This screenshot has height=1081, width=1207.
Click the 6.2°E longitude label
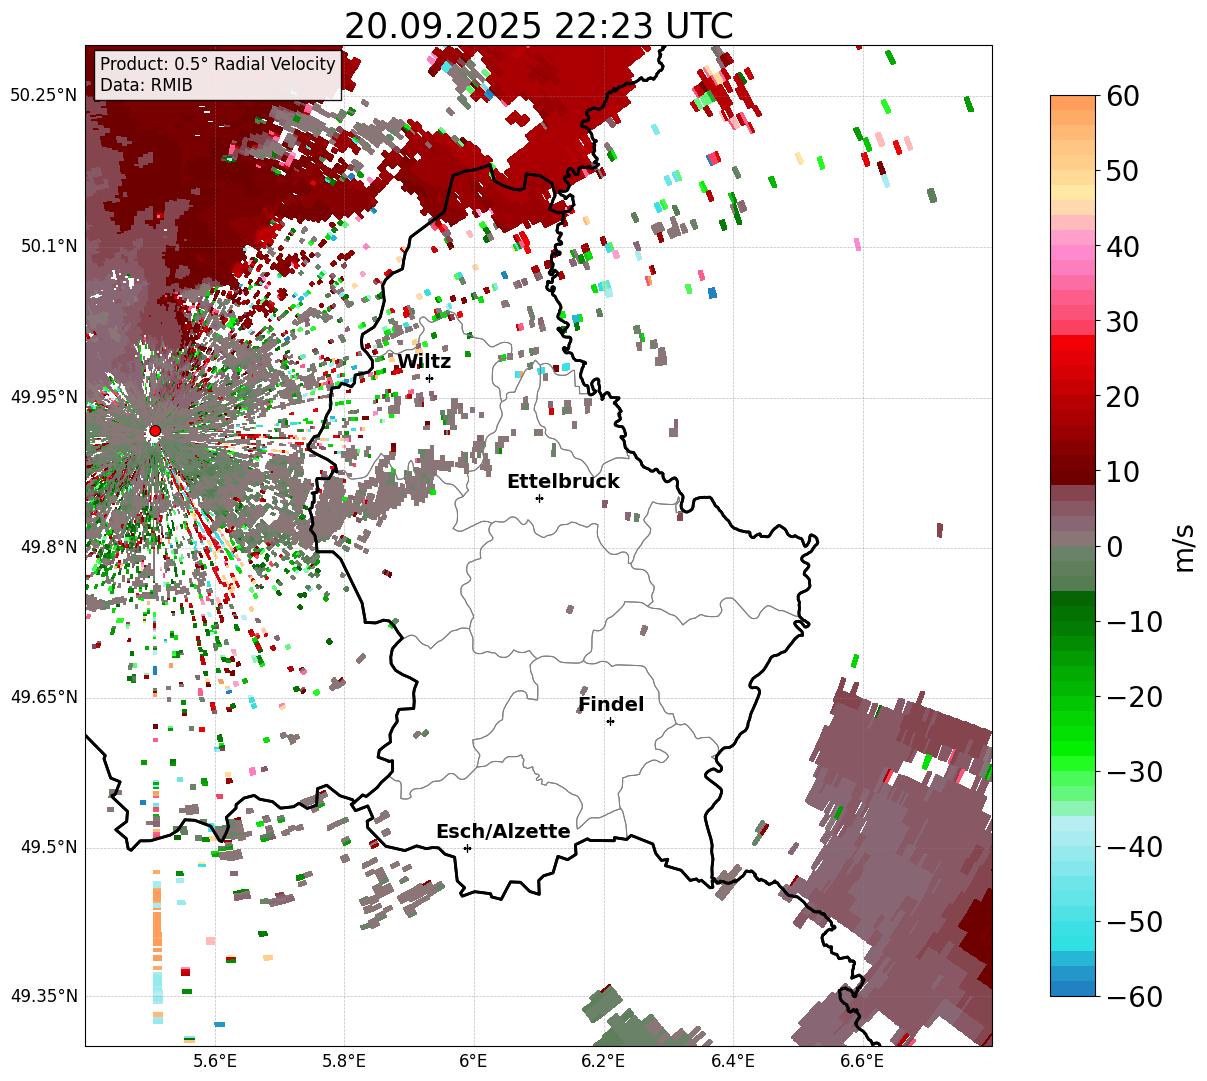604,1060
